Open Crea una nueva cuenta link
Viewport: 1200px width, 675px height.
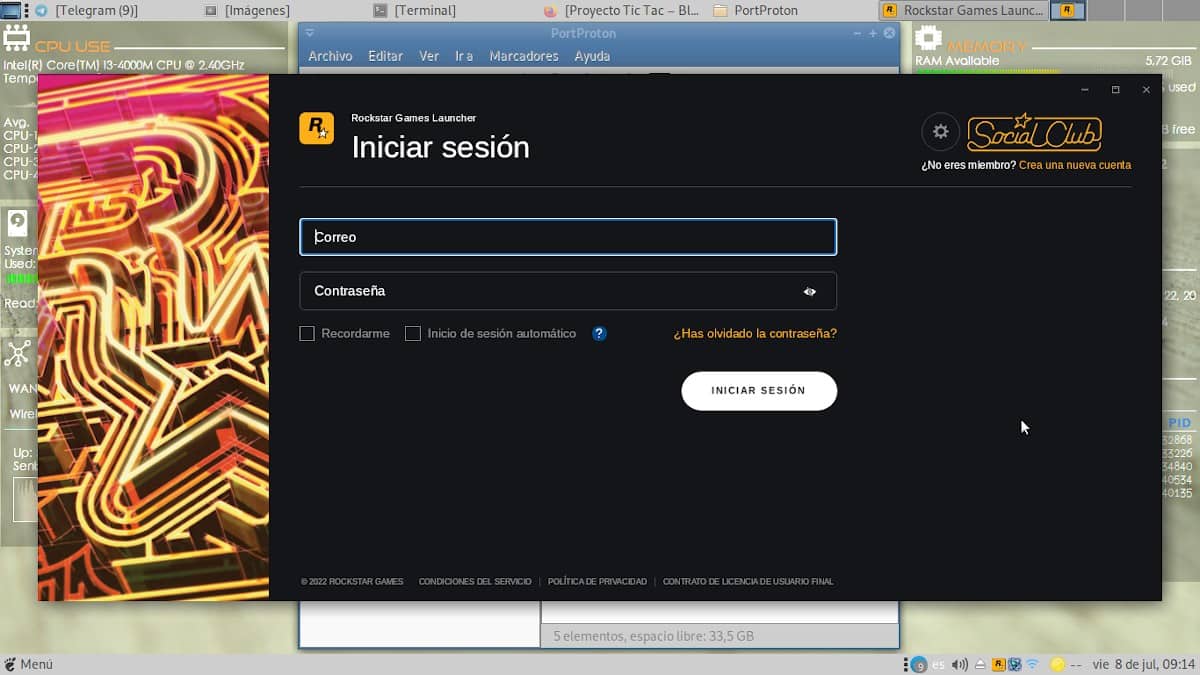[1075, 165]
